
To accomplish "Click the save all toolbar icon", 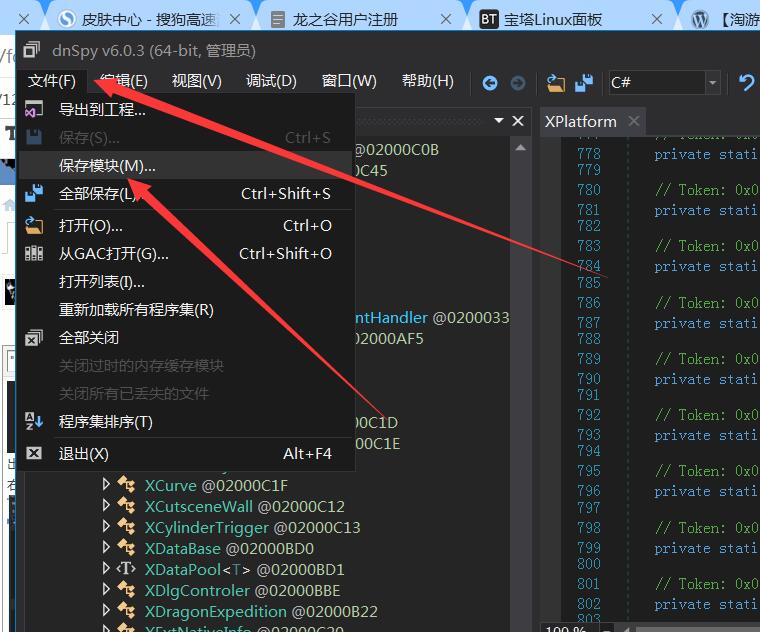I will pyautogui.click(x=584, y=83).
